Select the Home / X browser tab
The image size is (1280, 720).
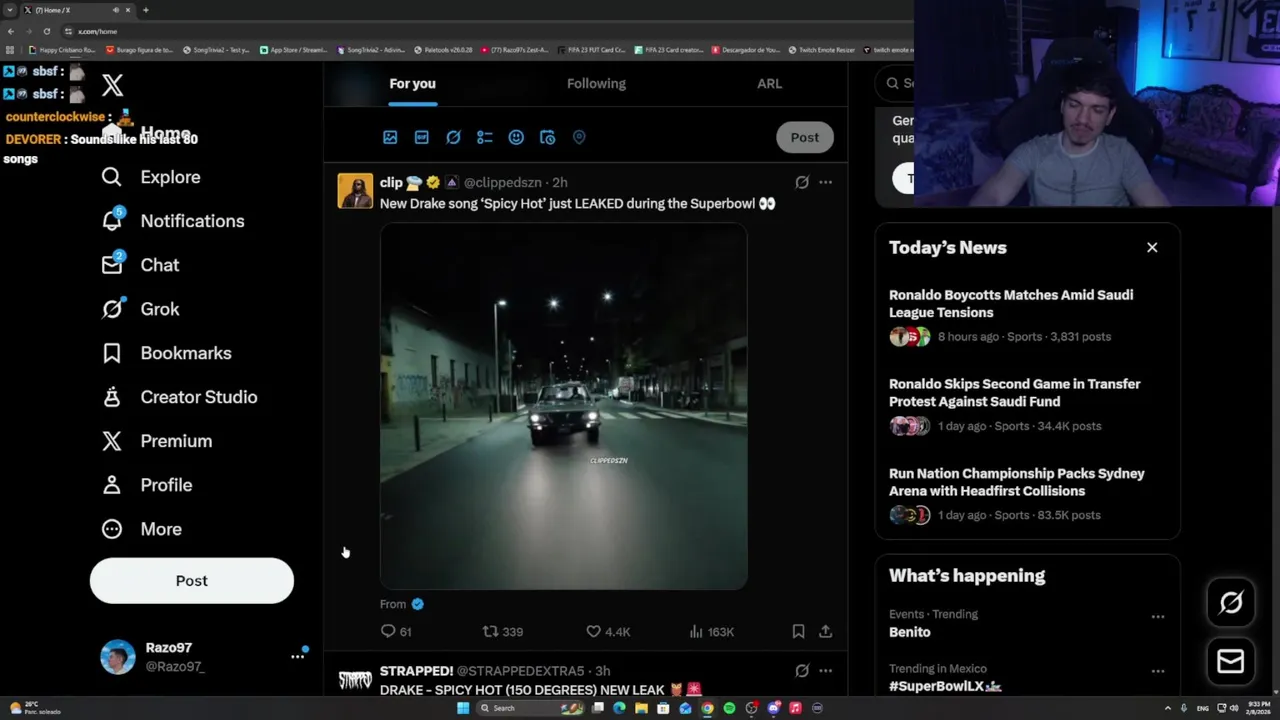tap(78, 10)
